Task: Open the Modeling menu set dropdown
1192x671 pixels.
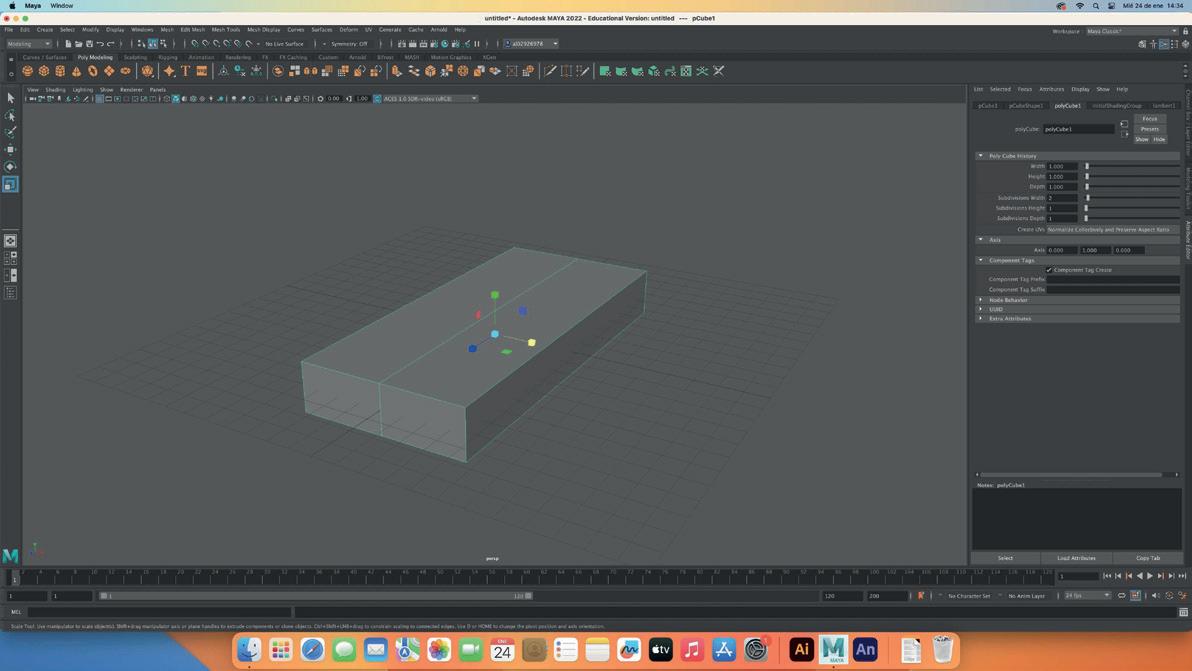Action: (x=29, y=44)
